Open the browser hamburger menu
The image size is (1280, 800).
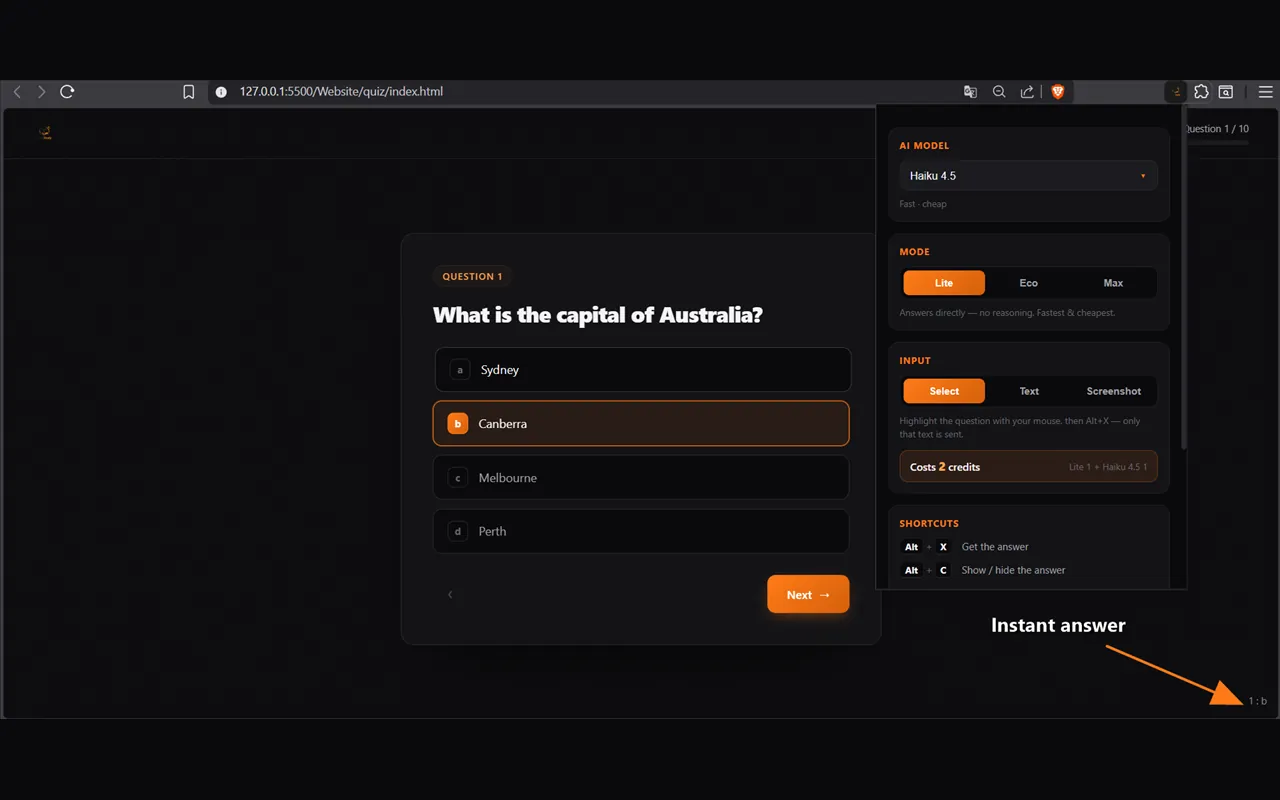1265,92
